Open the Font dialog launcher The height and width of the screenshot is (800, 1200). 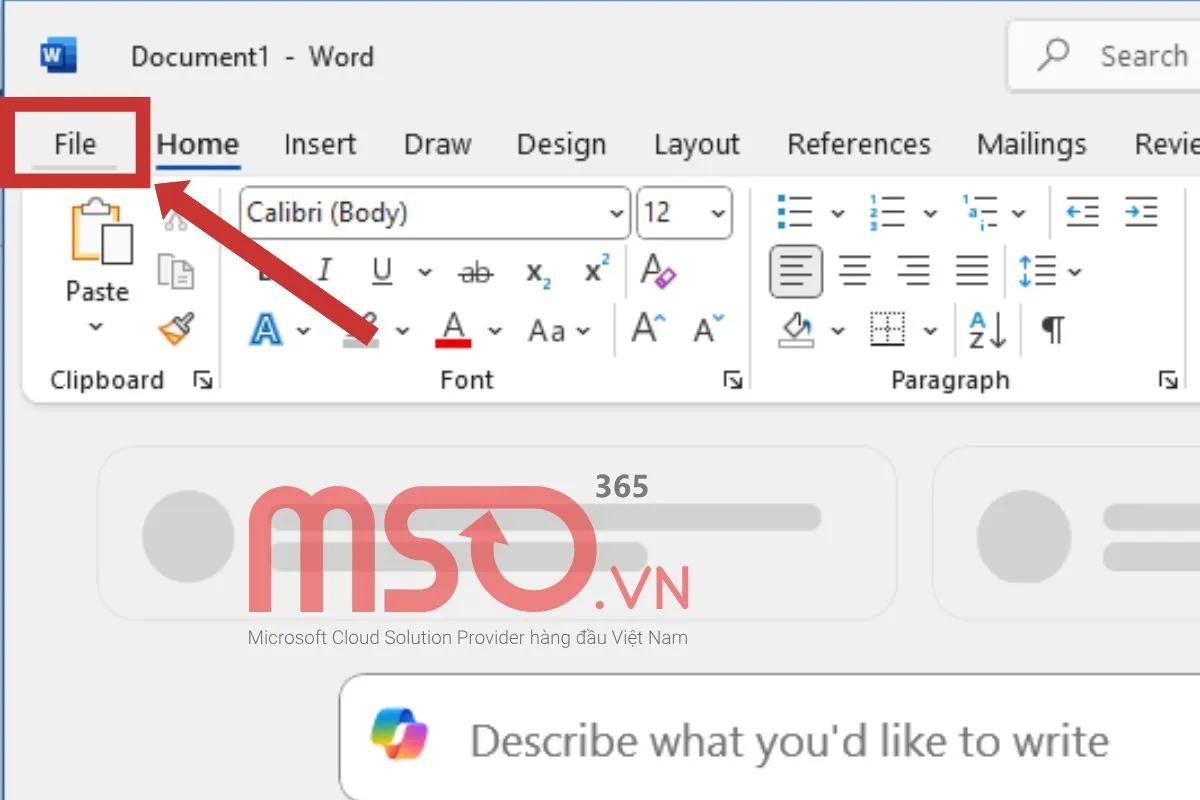tap(733, 380)
